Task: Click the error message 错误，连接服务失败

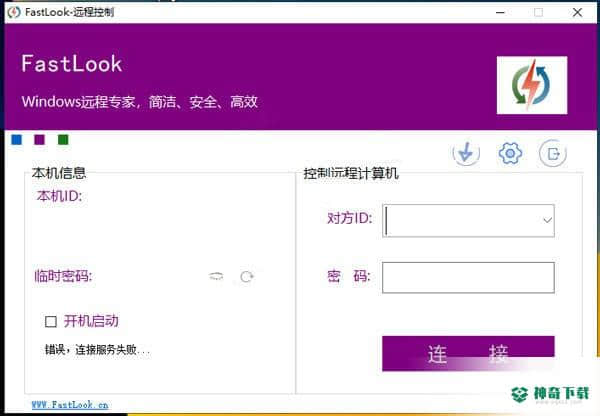Action: point(98,349)
